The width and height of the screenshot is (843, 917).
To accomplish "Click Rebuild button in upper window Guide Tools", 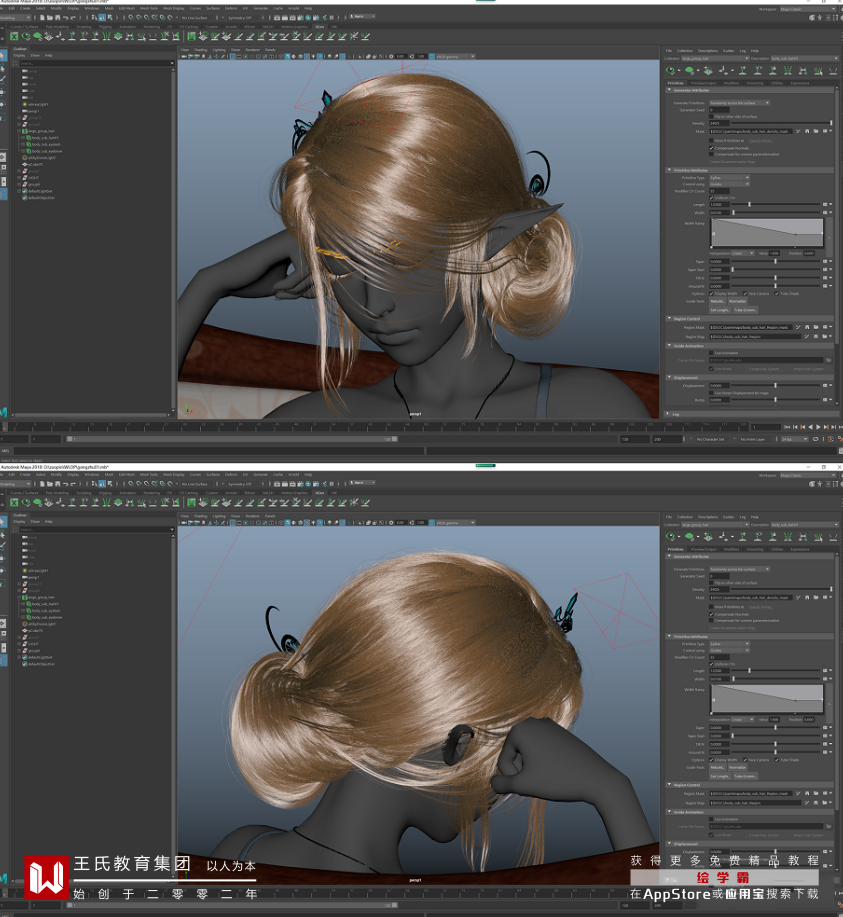I will [x=718, y=301].
